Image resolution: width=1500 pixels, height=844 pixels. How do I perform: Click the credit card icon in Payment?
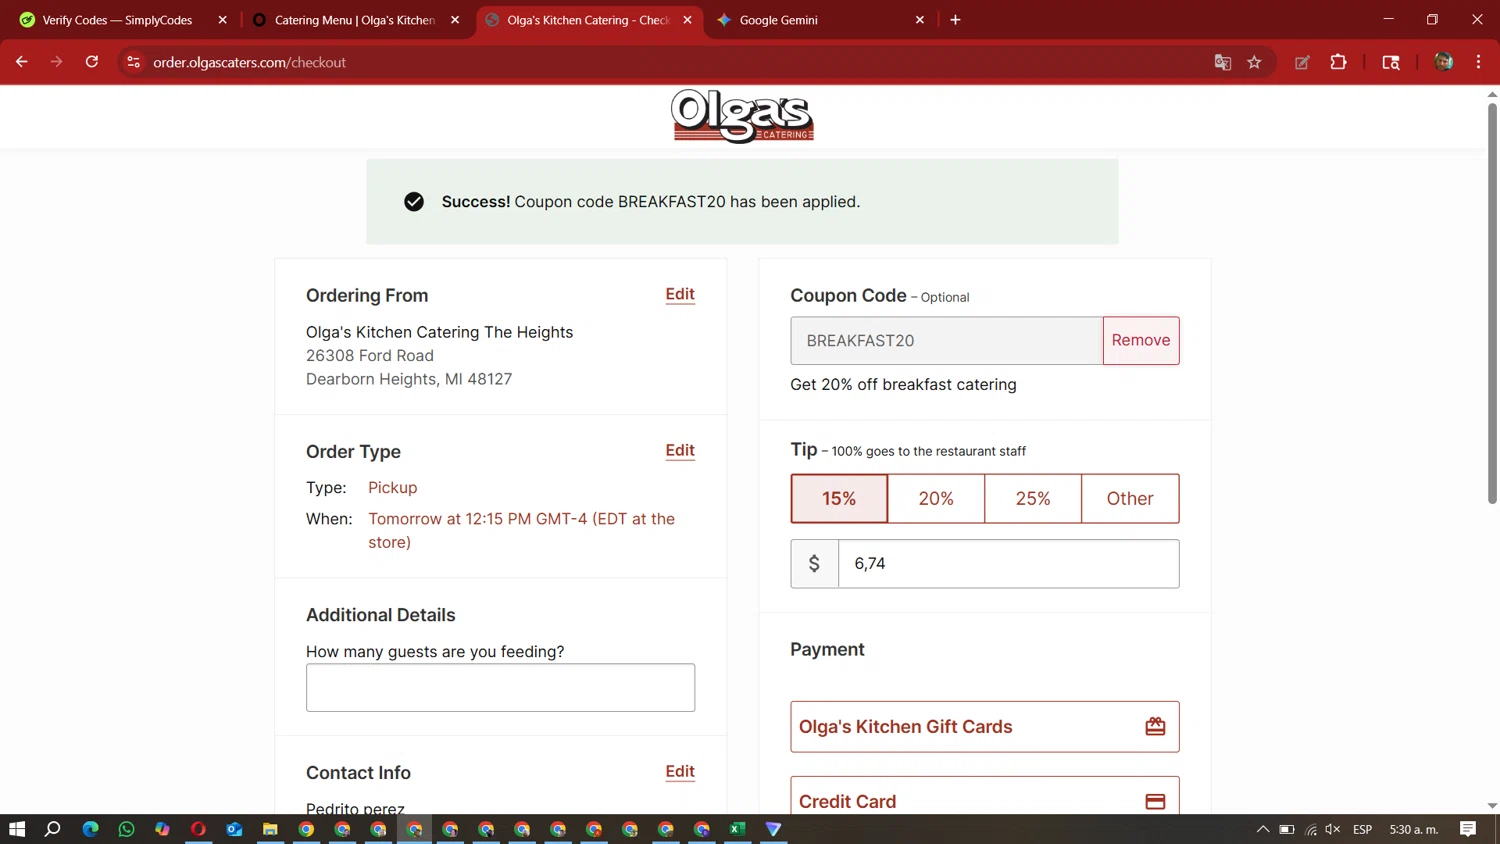coord(1155,802)
